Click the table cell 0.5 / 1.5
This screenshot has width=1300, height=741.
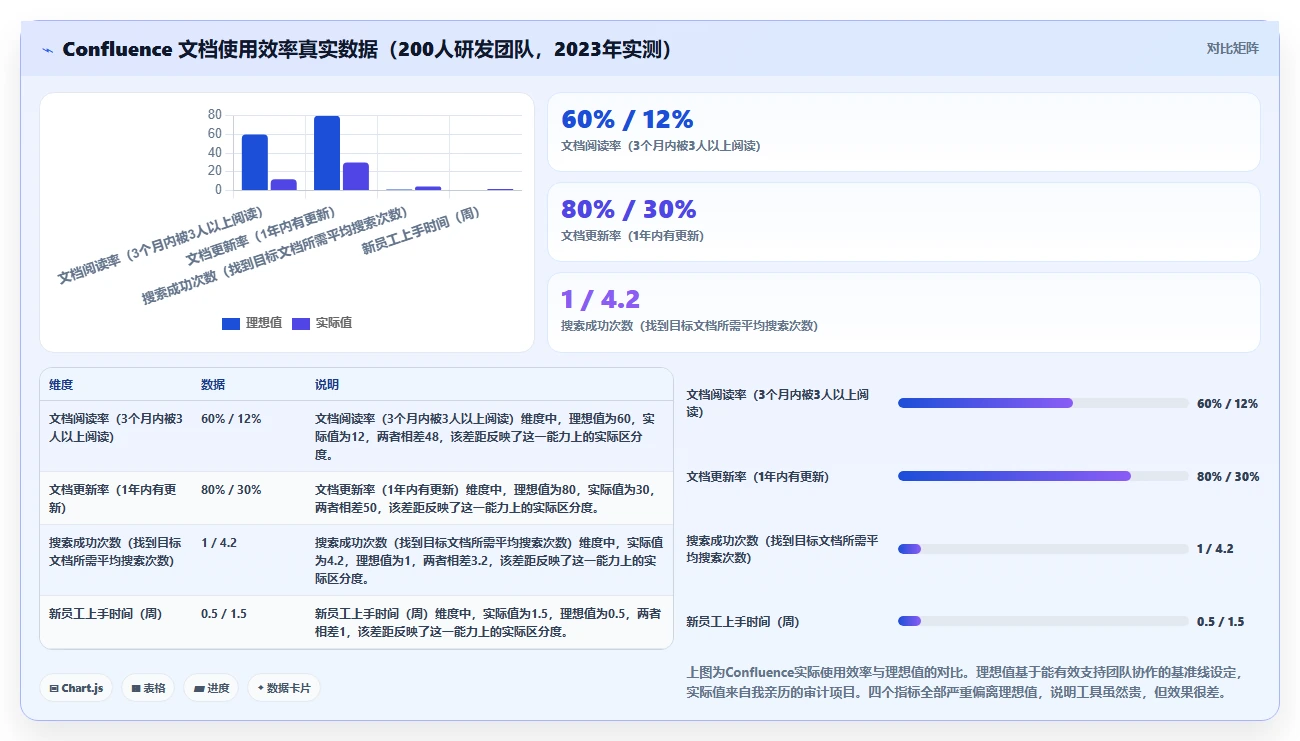[x=224, y=613]
